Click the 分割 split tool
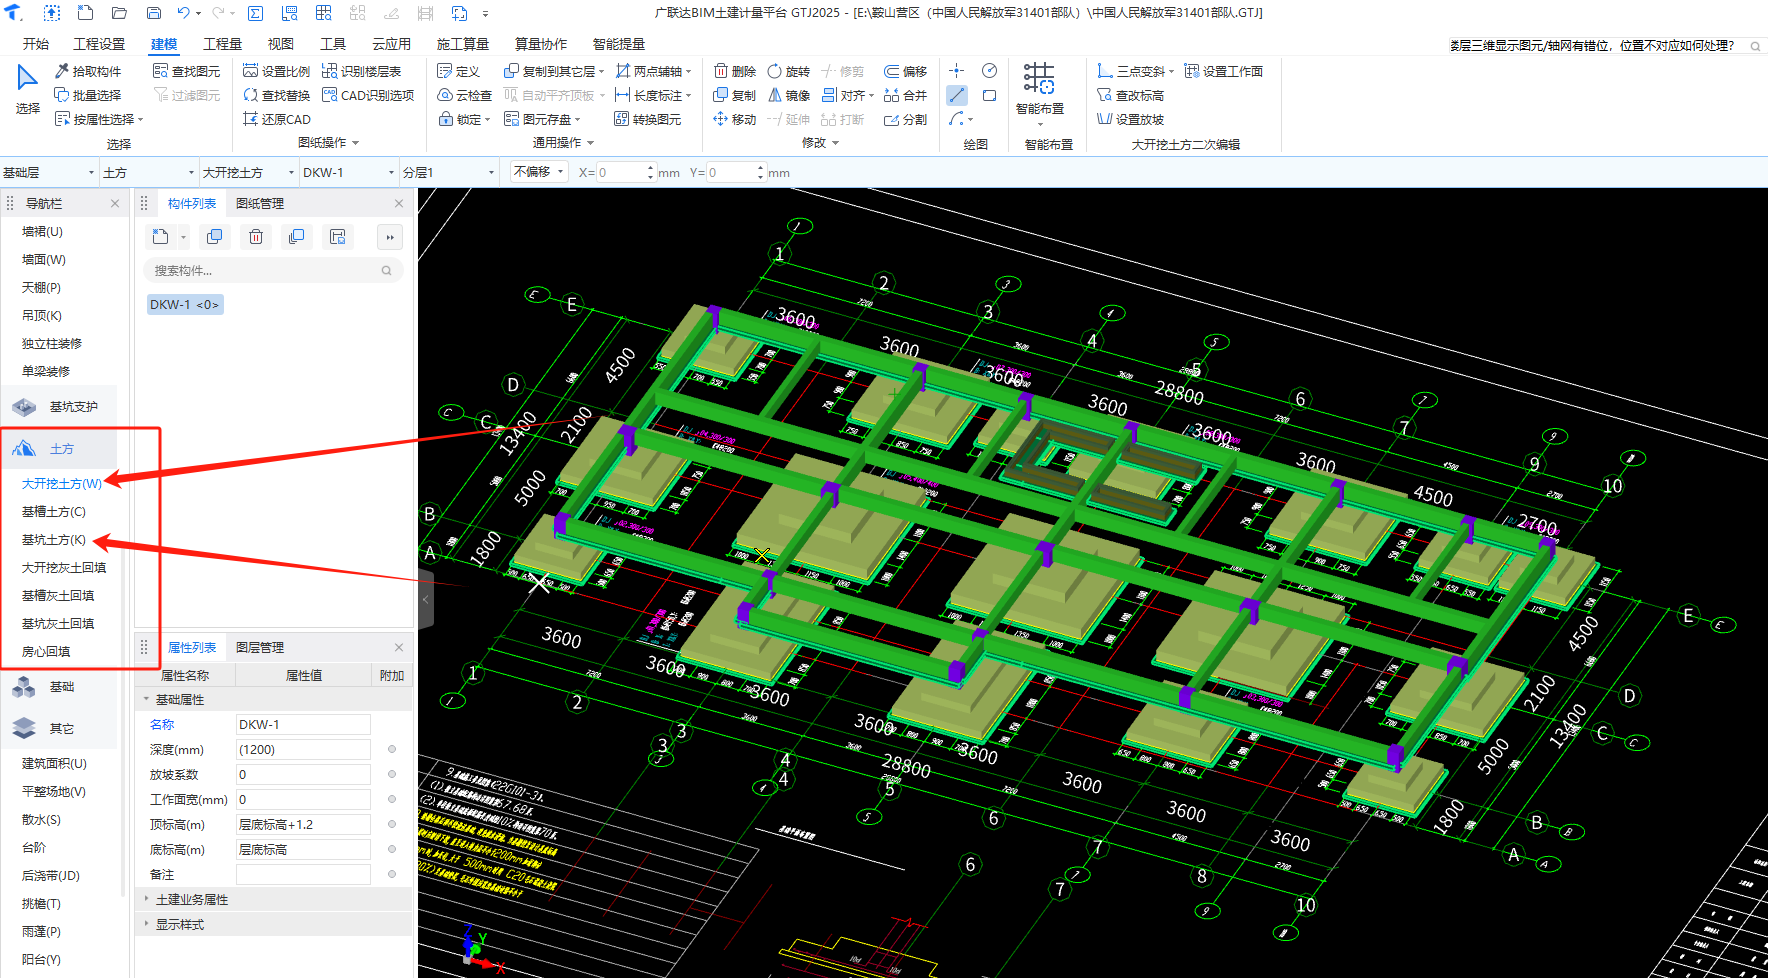Image resolution: width=1768 pixels, height=978 pixels. [906, 119]
